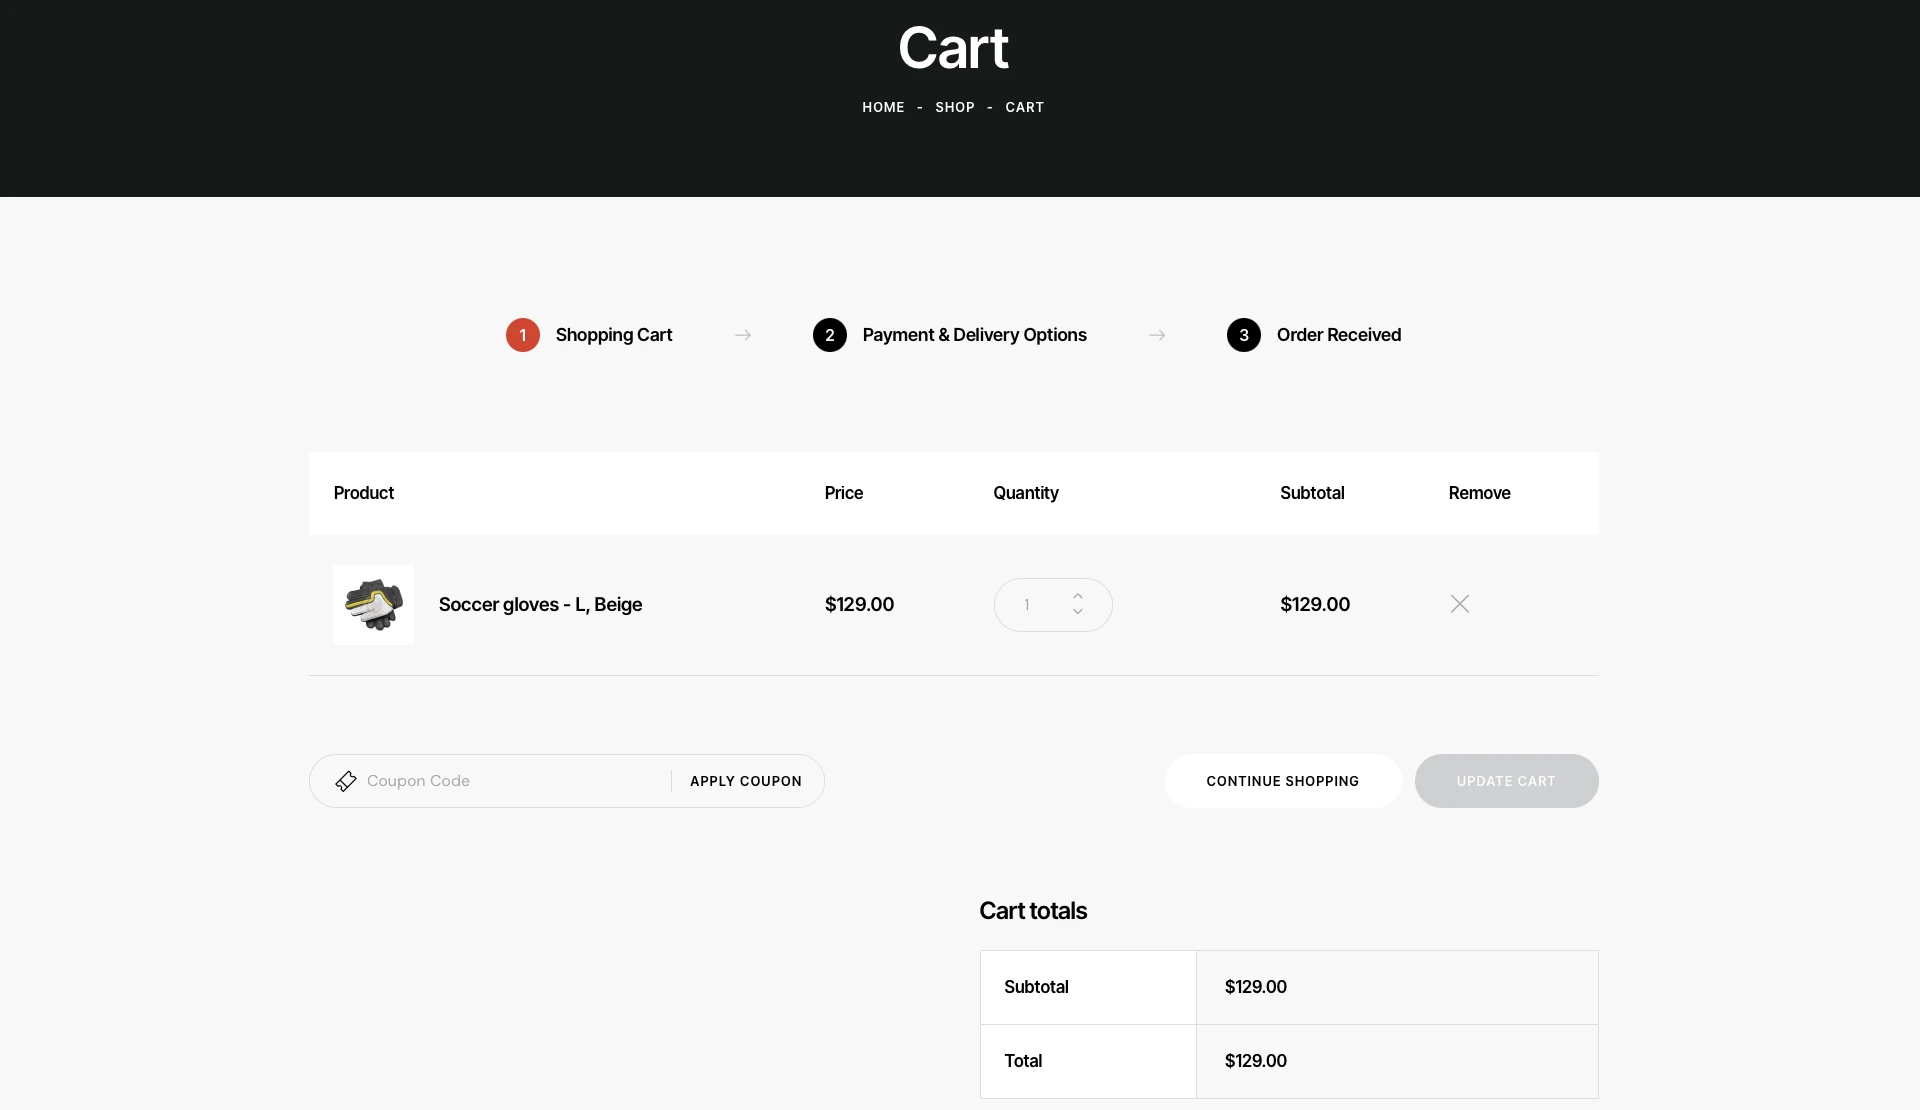The image size is (1920, 1110).
Task: Click Continue Shopping button
Action: coord(1282,781)
